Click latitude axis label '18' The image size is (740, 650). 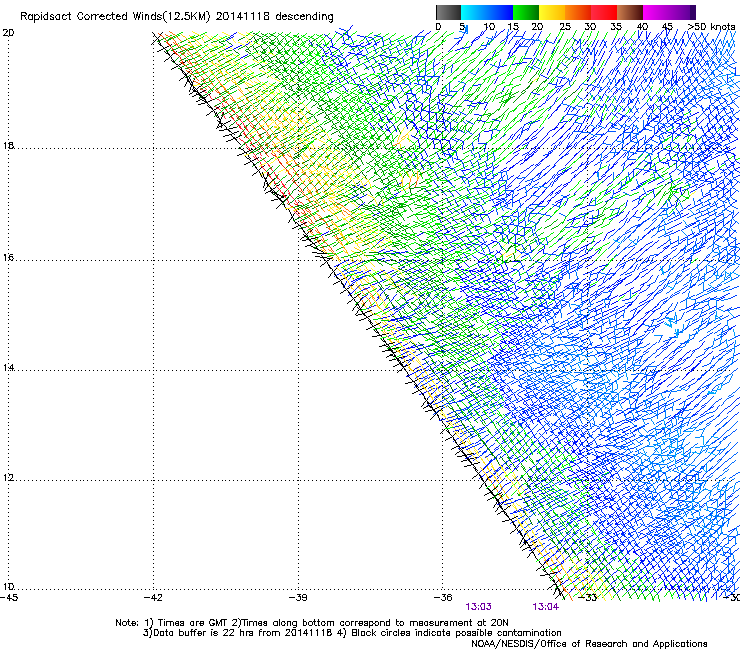8,146
